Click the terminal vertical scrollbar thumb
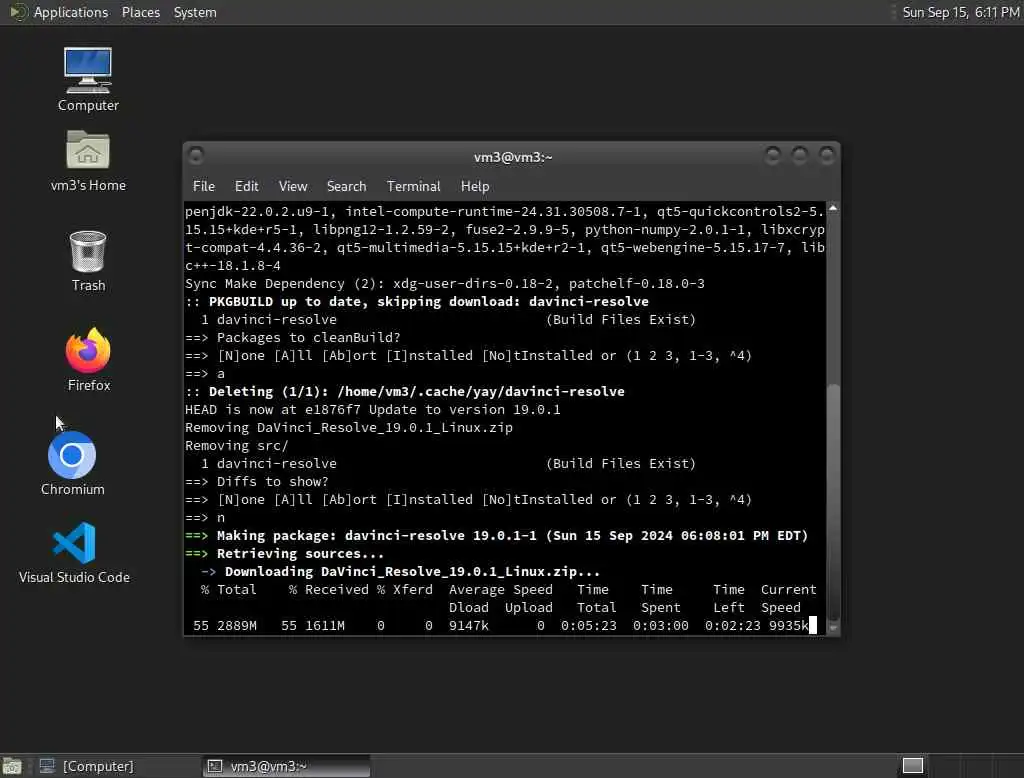Screen dimensions: 1024x778 pyautogui.click(x=833, y=501)
